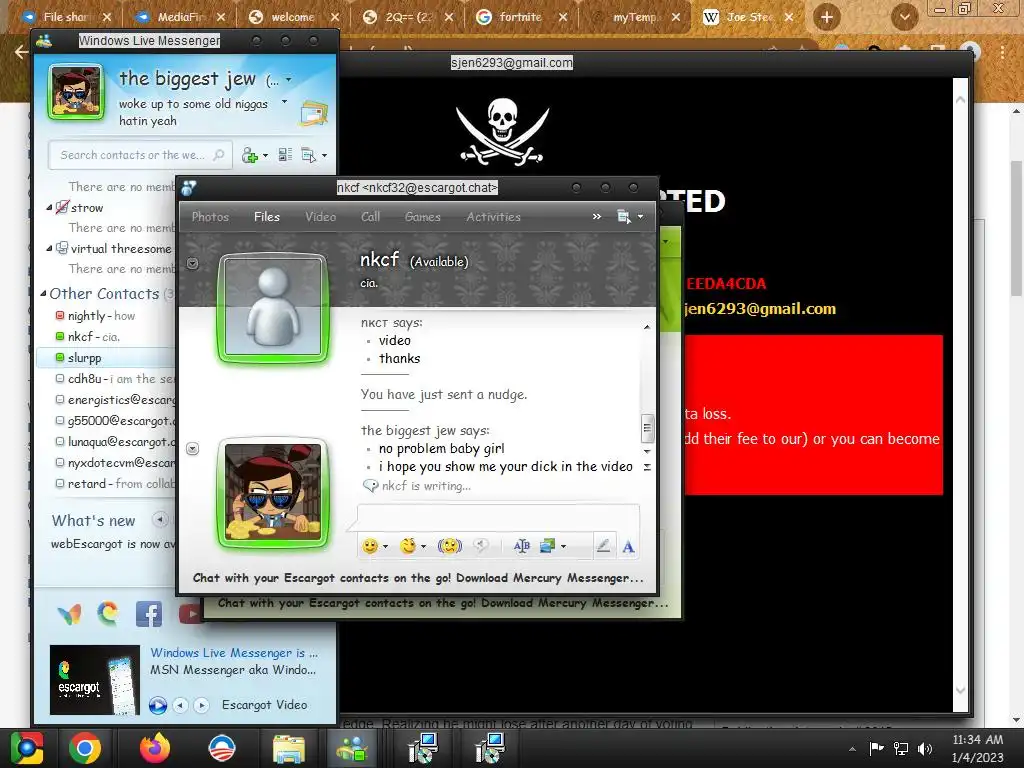Expand the emoticon picker dropdown arrow

tap(385, 547)
